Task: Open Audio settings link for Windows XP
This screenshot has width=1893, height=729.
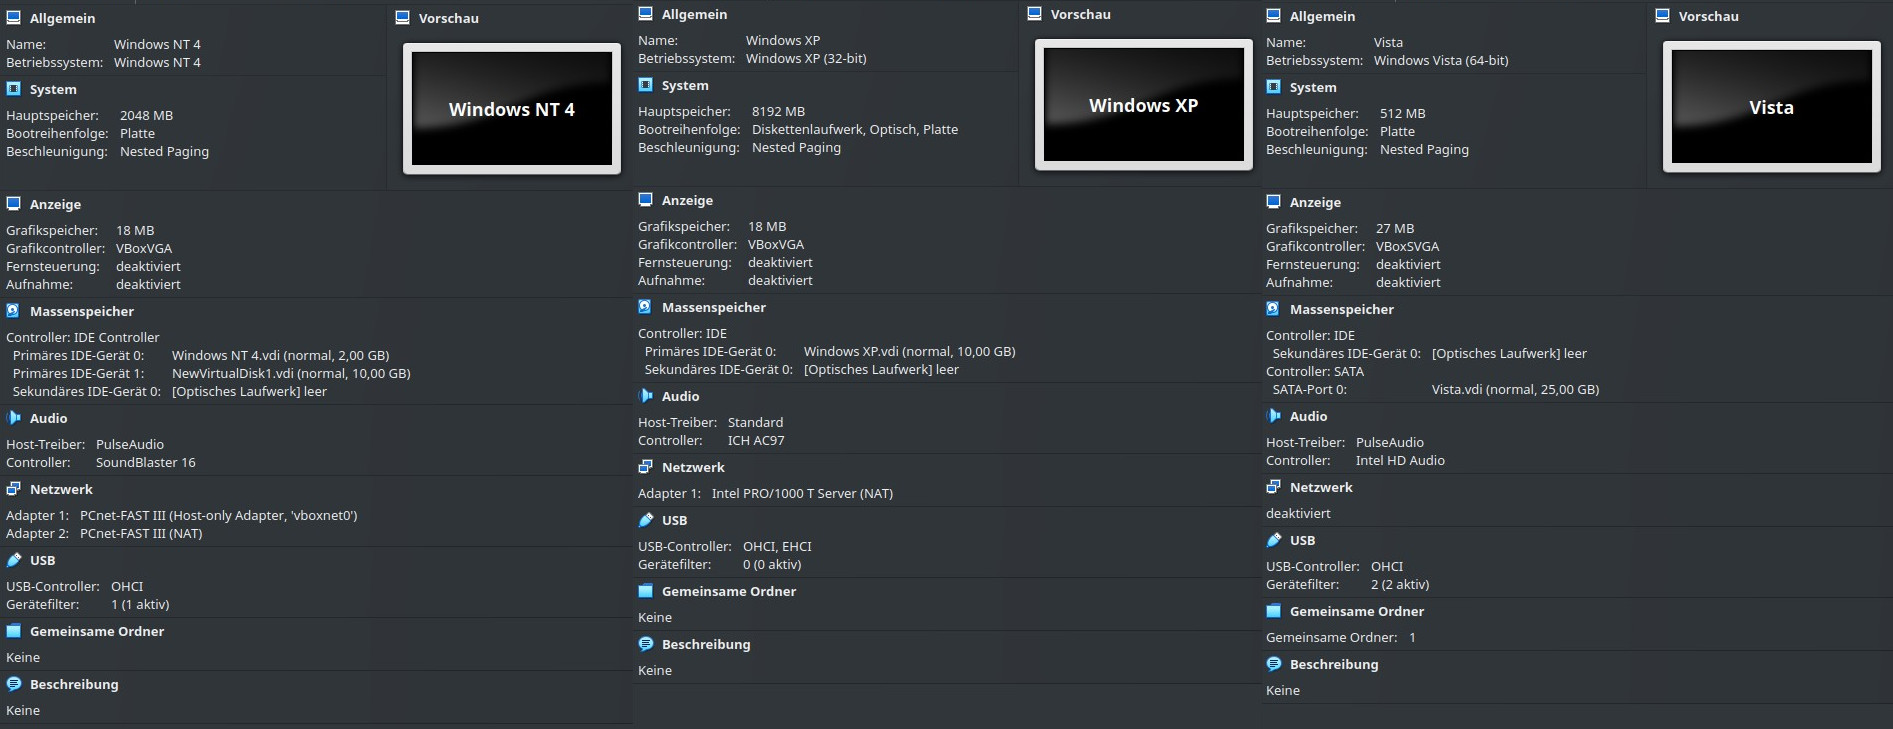Action: click(x=680, y=396)
